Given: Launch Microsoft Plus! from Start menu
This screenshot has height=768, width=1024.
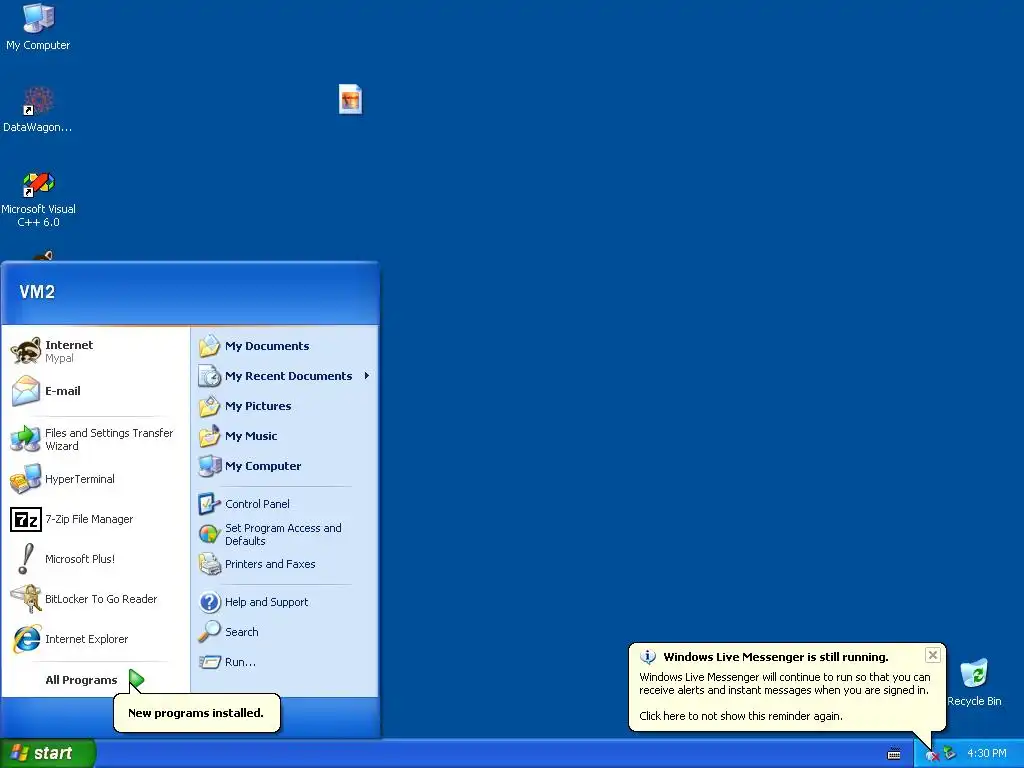Looking at the screenshot, I should click(x=95, y=559).
